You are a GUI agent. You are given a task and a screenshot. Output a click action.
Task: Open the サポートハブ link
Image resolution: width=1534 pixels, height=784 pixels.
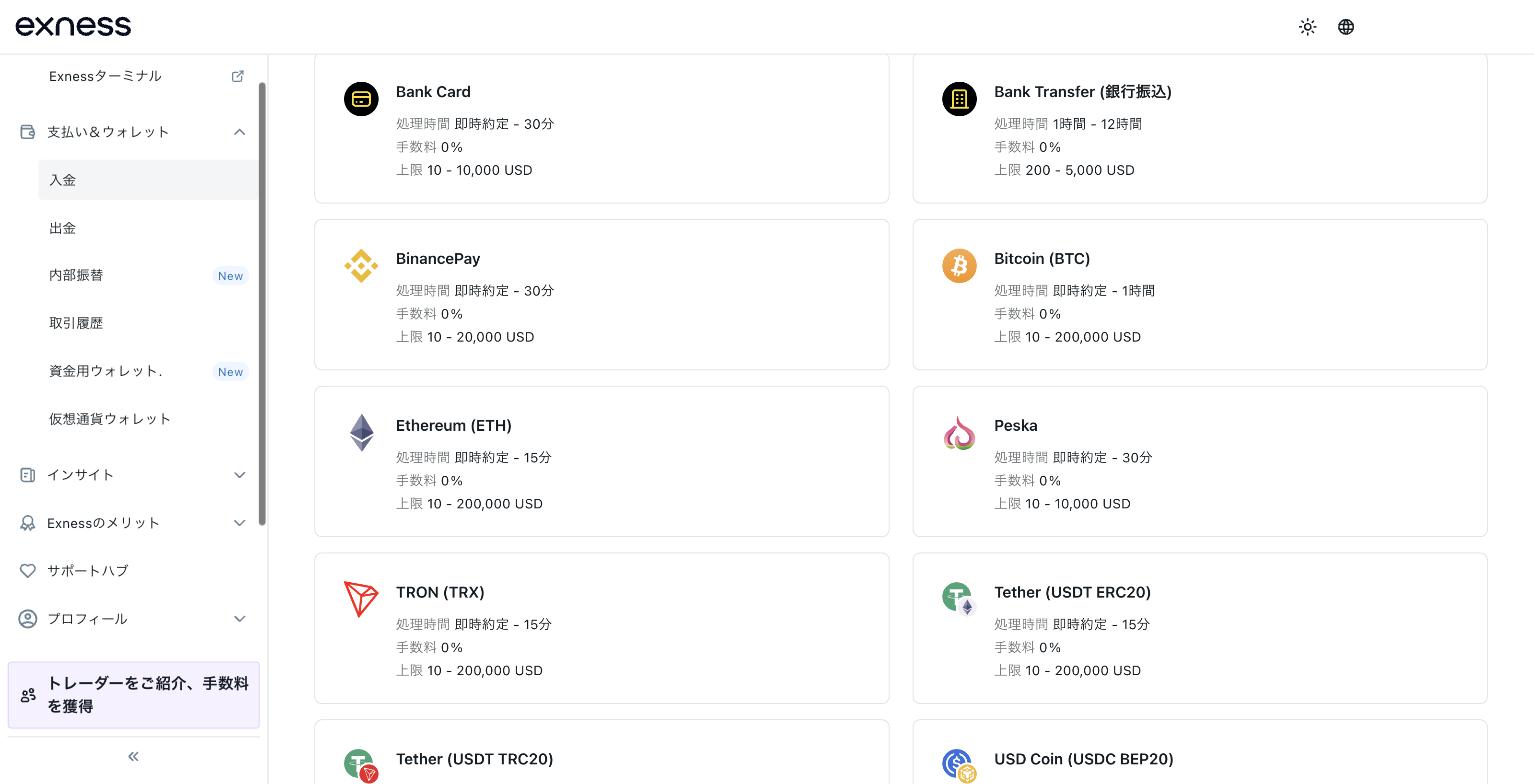tap(88, 571)
